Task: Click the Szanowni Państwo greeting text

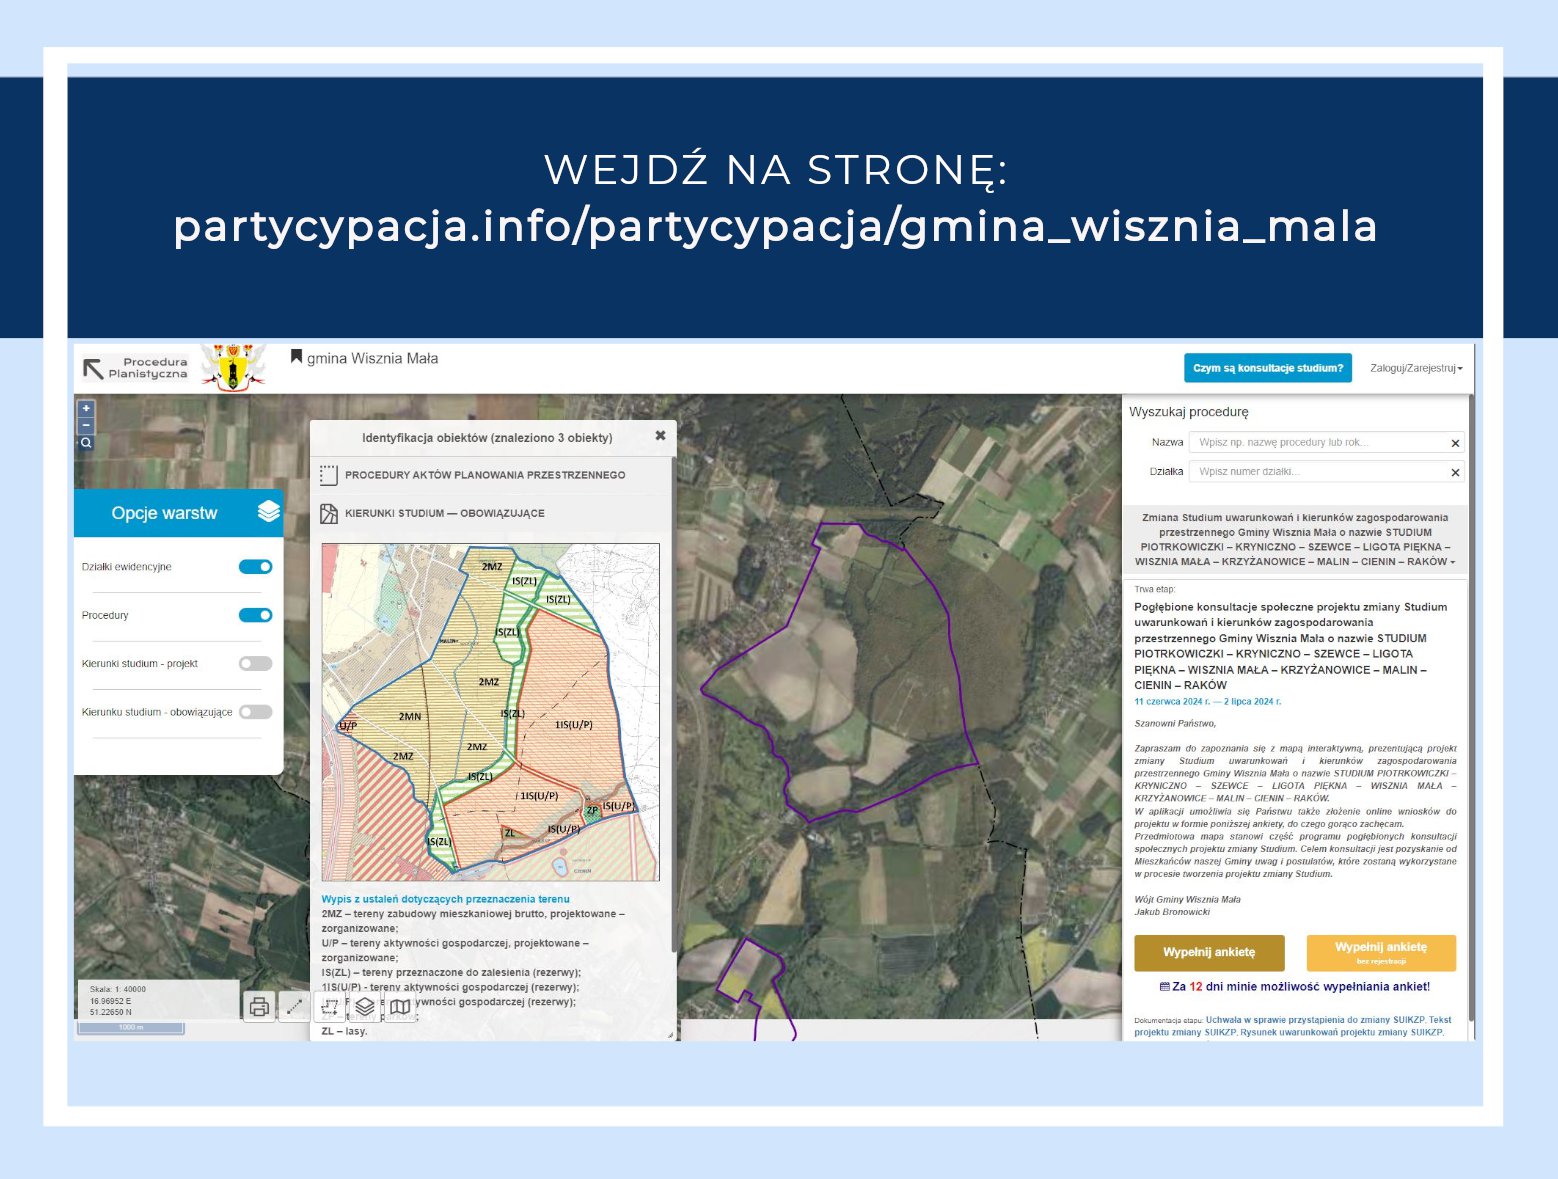Action: [1175, 723]
